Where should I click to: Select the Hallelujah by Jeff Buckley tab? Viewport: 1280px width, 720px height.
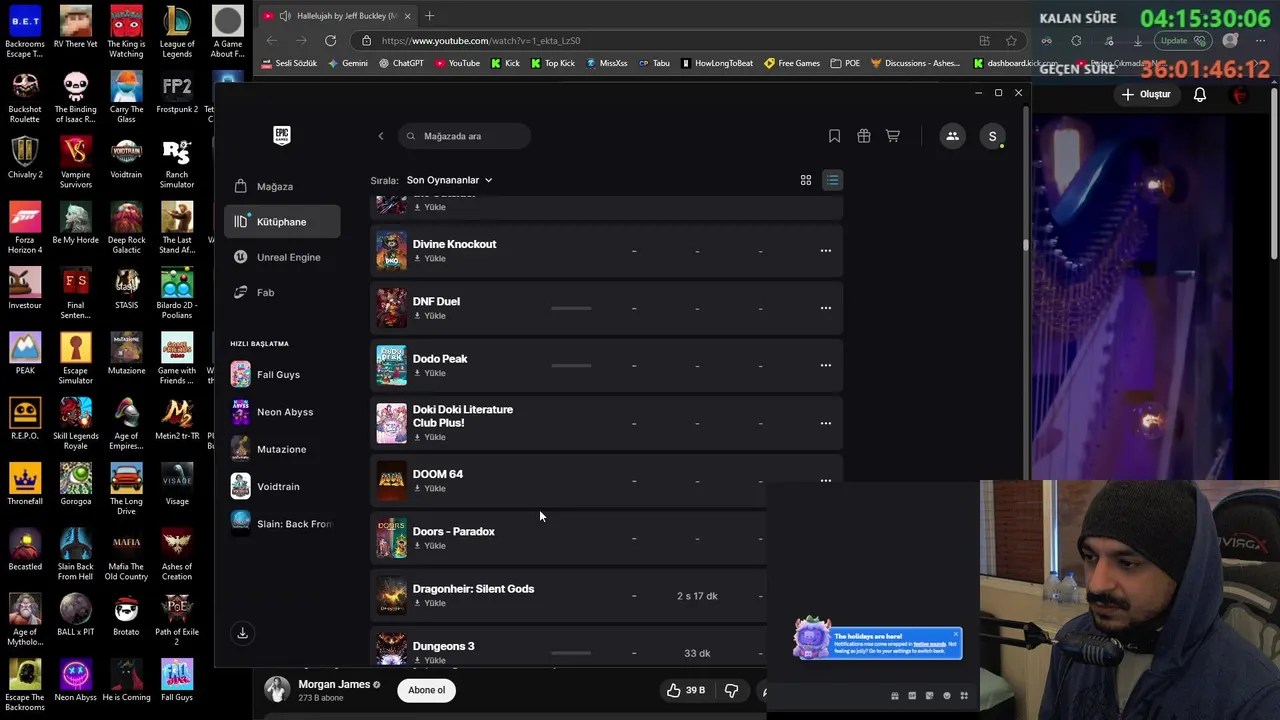click(x=336, y=16)
